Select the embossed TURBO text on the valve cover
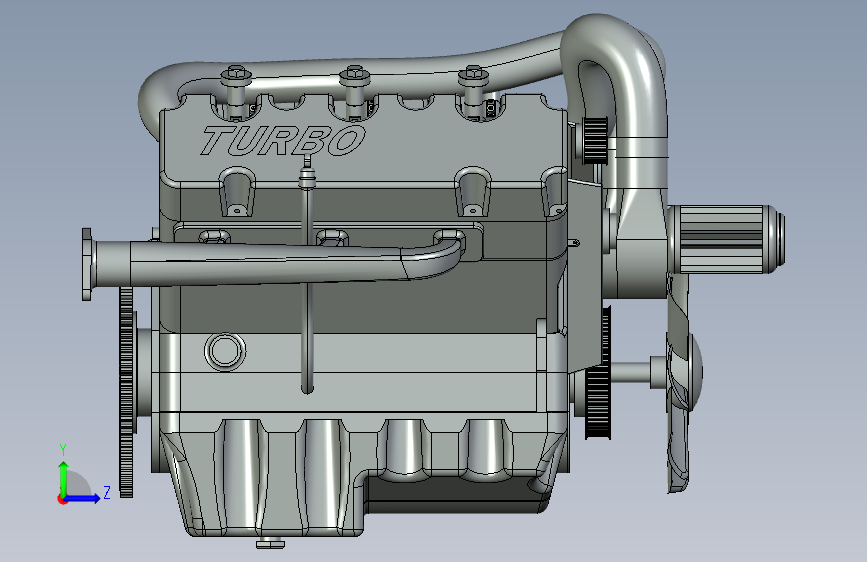The width and height of the screenshot is (867, 562). coord(283,140)
